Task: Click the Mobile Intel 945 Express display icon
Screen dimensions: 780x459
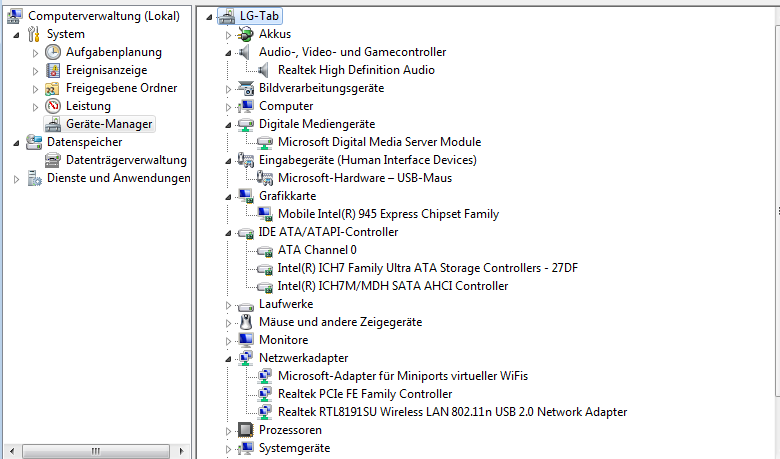Action: coord(265,214)
